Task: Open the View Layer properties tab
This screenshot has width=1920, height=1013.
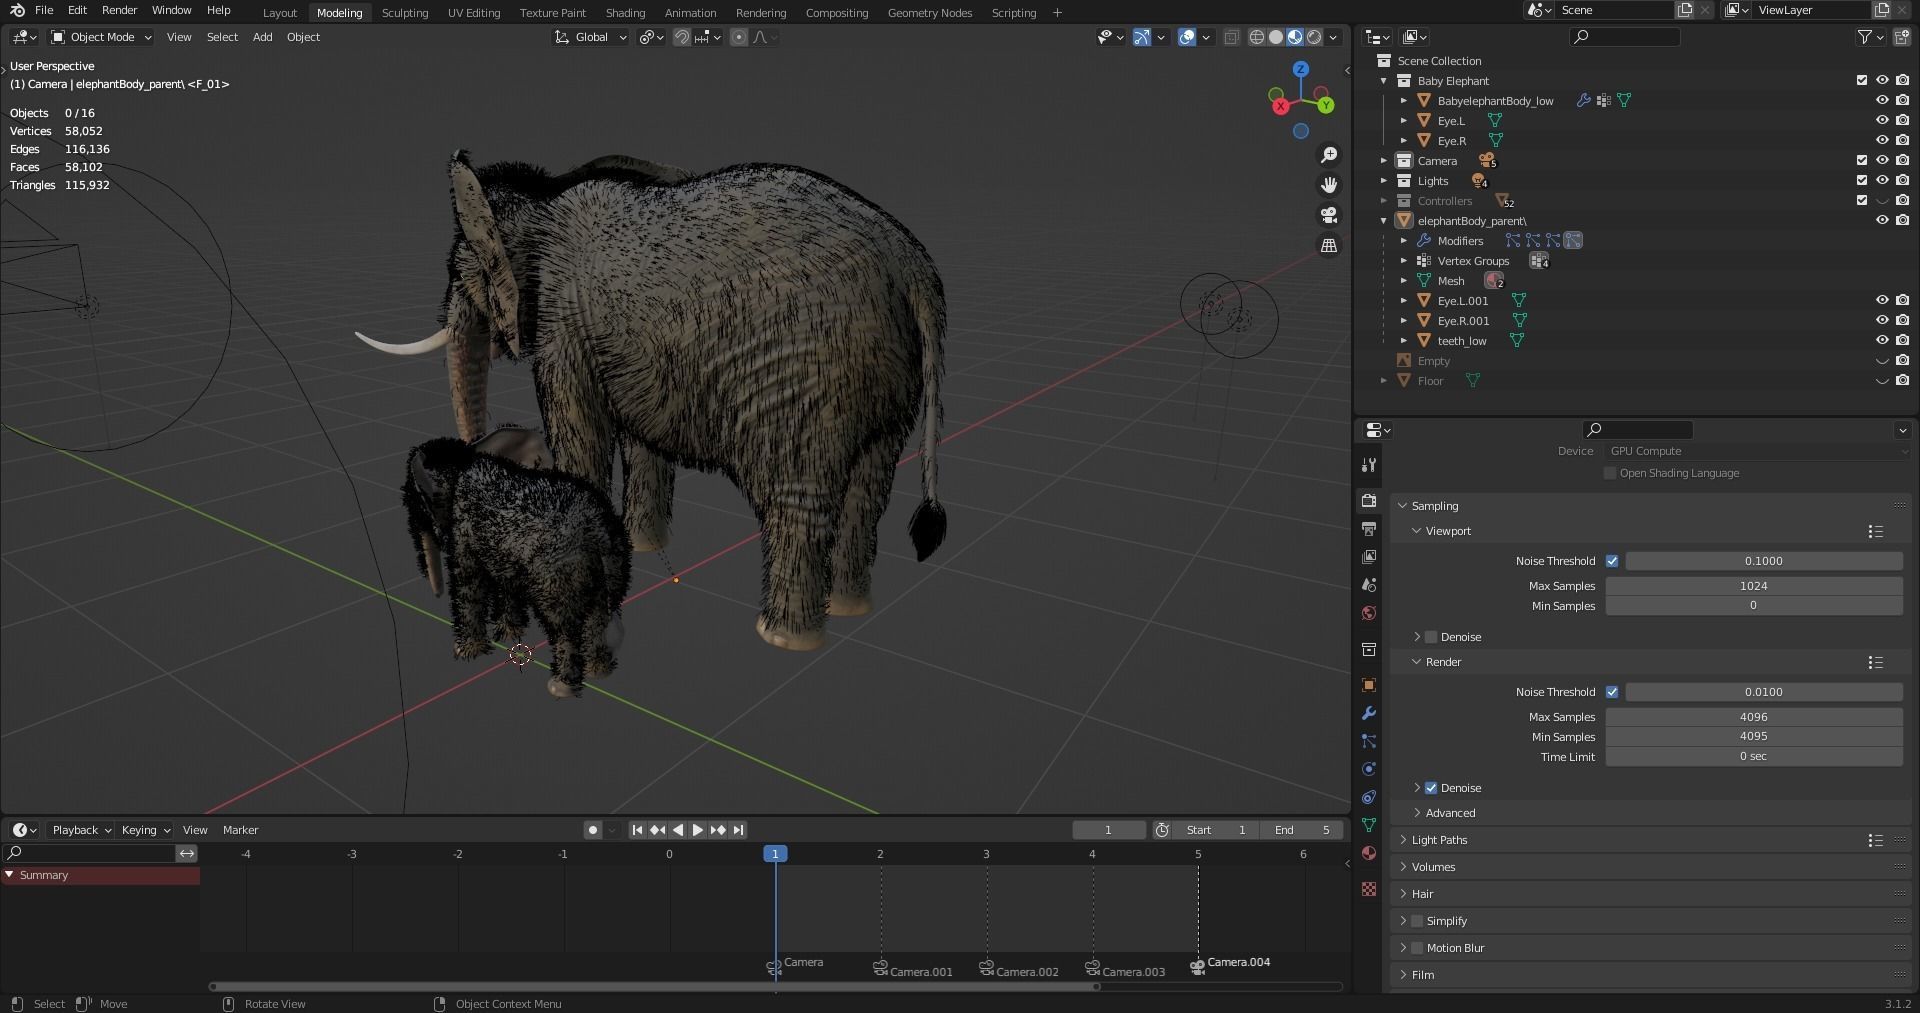Action: 1369,557
